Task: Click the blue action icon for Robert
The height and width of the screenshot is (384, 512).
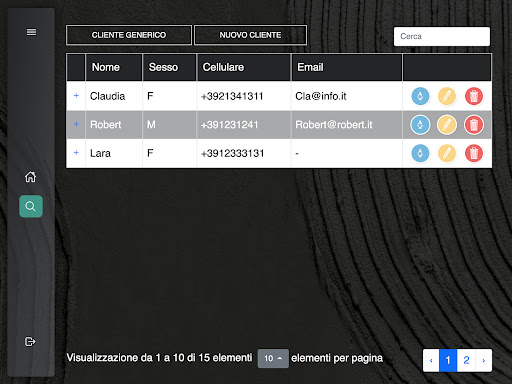Action: point(420,125)
